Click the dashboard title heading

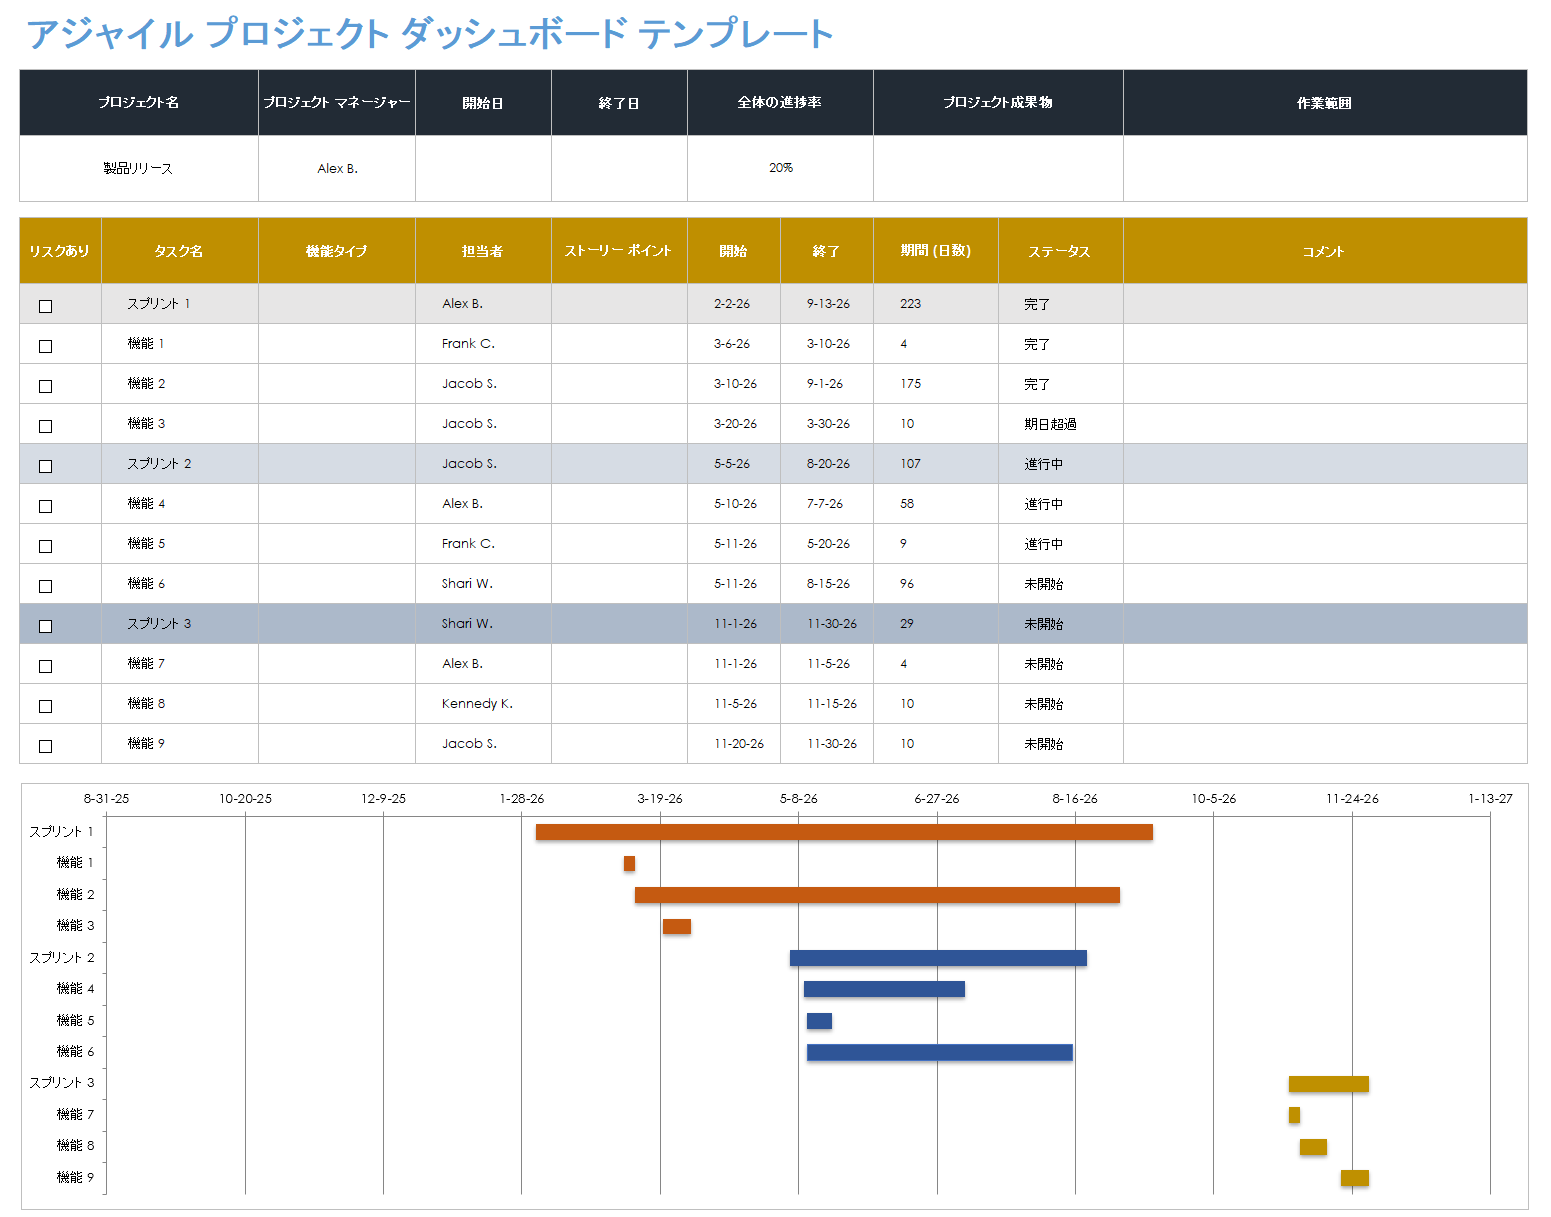429,34
